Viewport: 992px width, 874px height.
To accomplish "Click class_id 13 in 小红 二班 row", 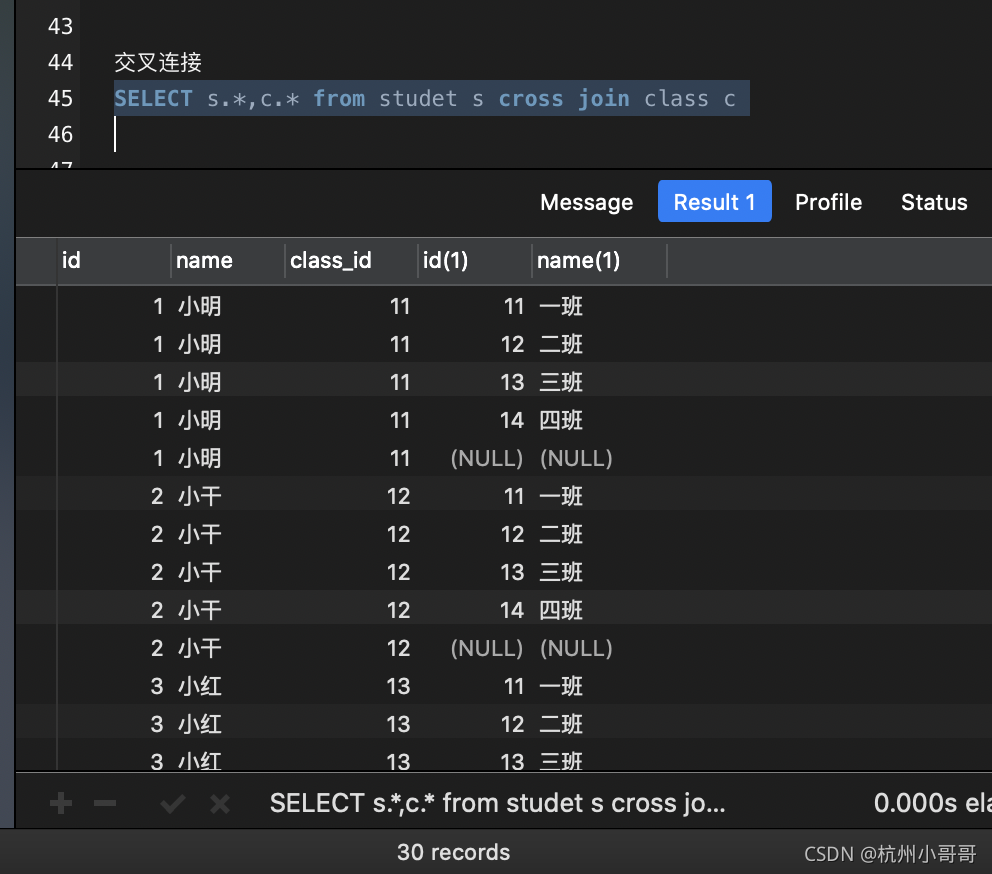I will point(399,725).
